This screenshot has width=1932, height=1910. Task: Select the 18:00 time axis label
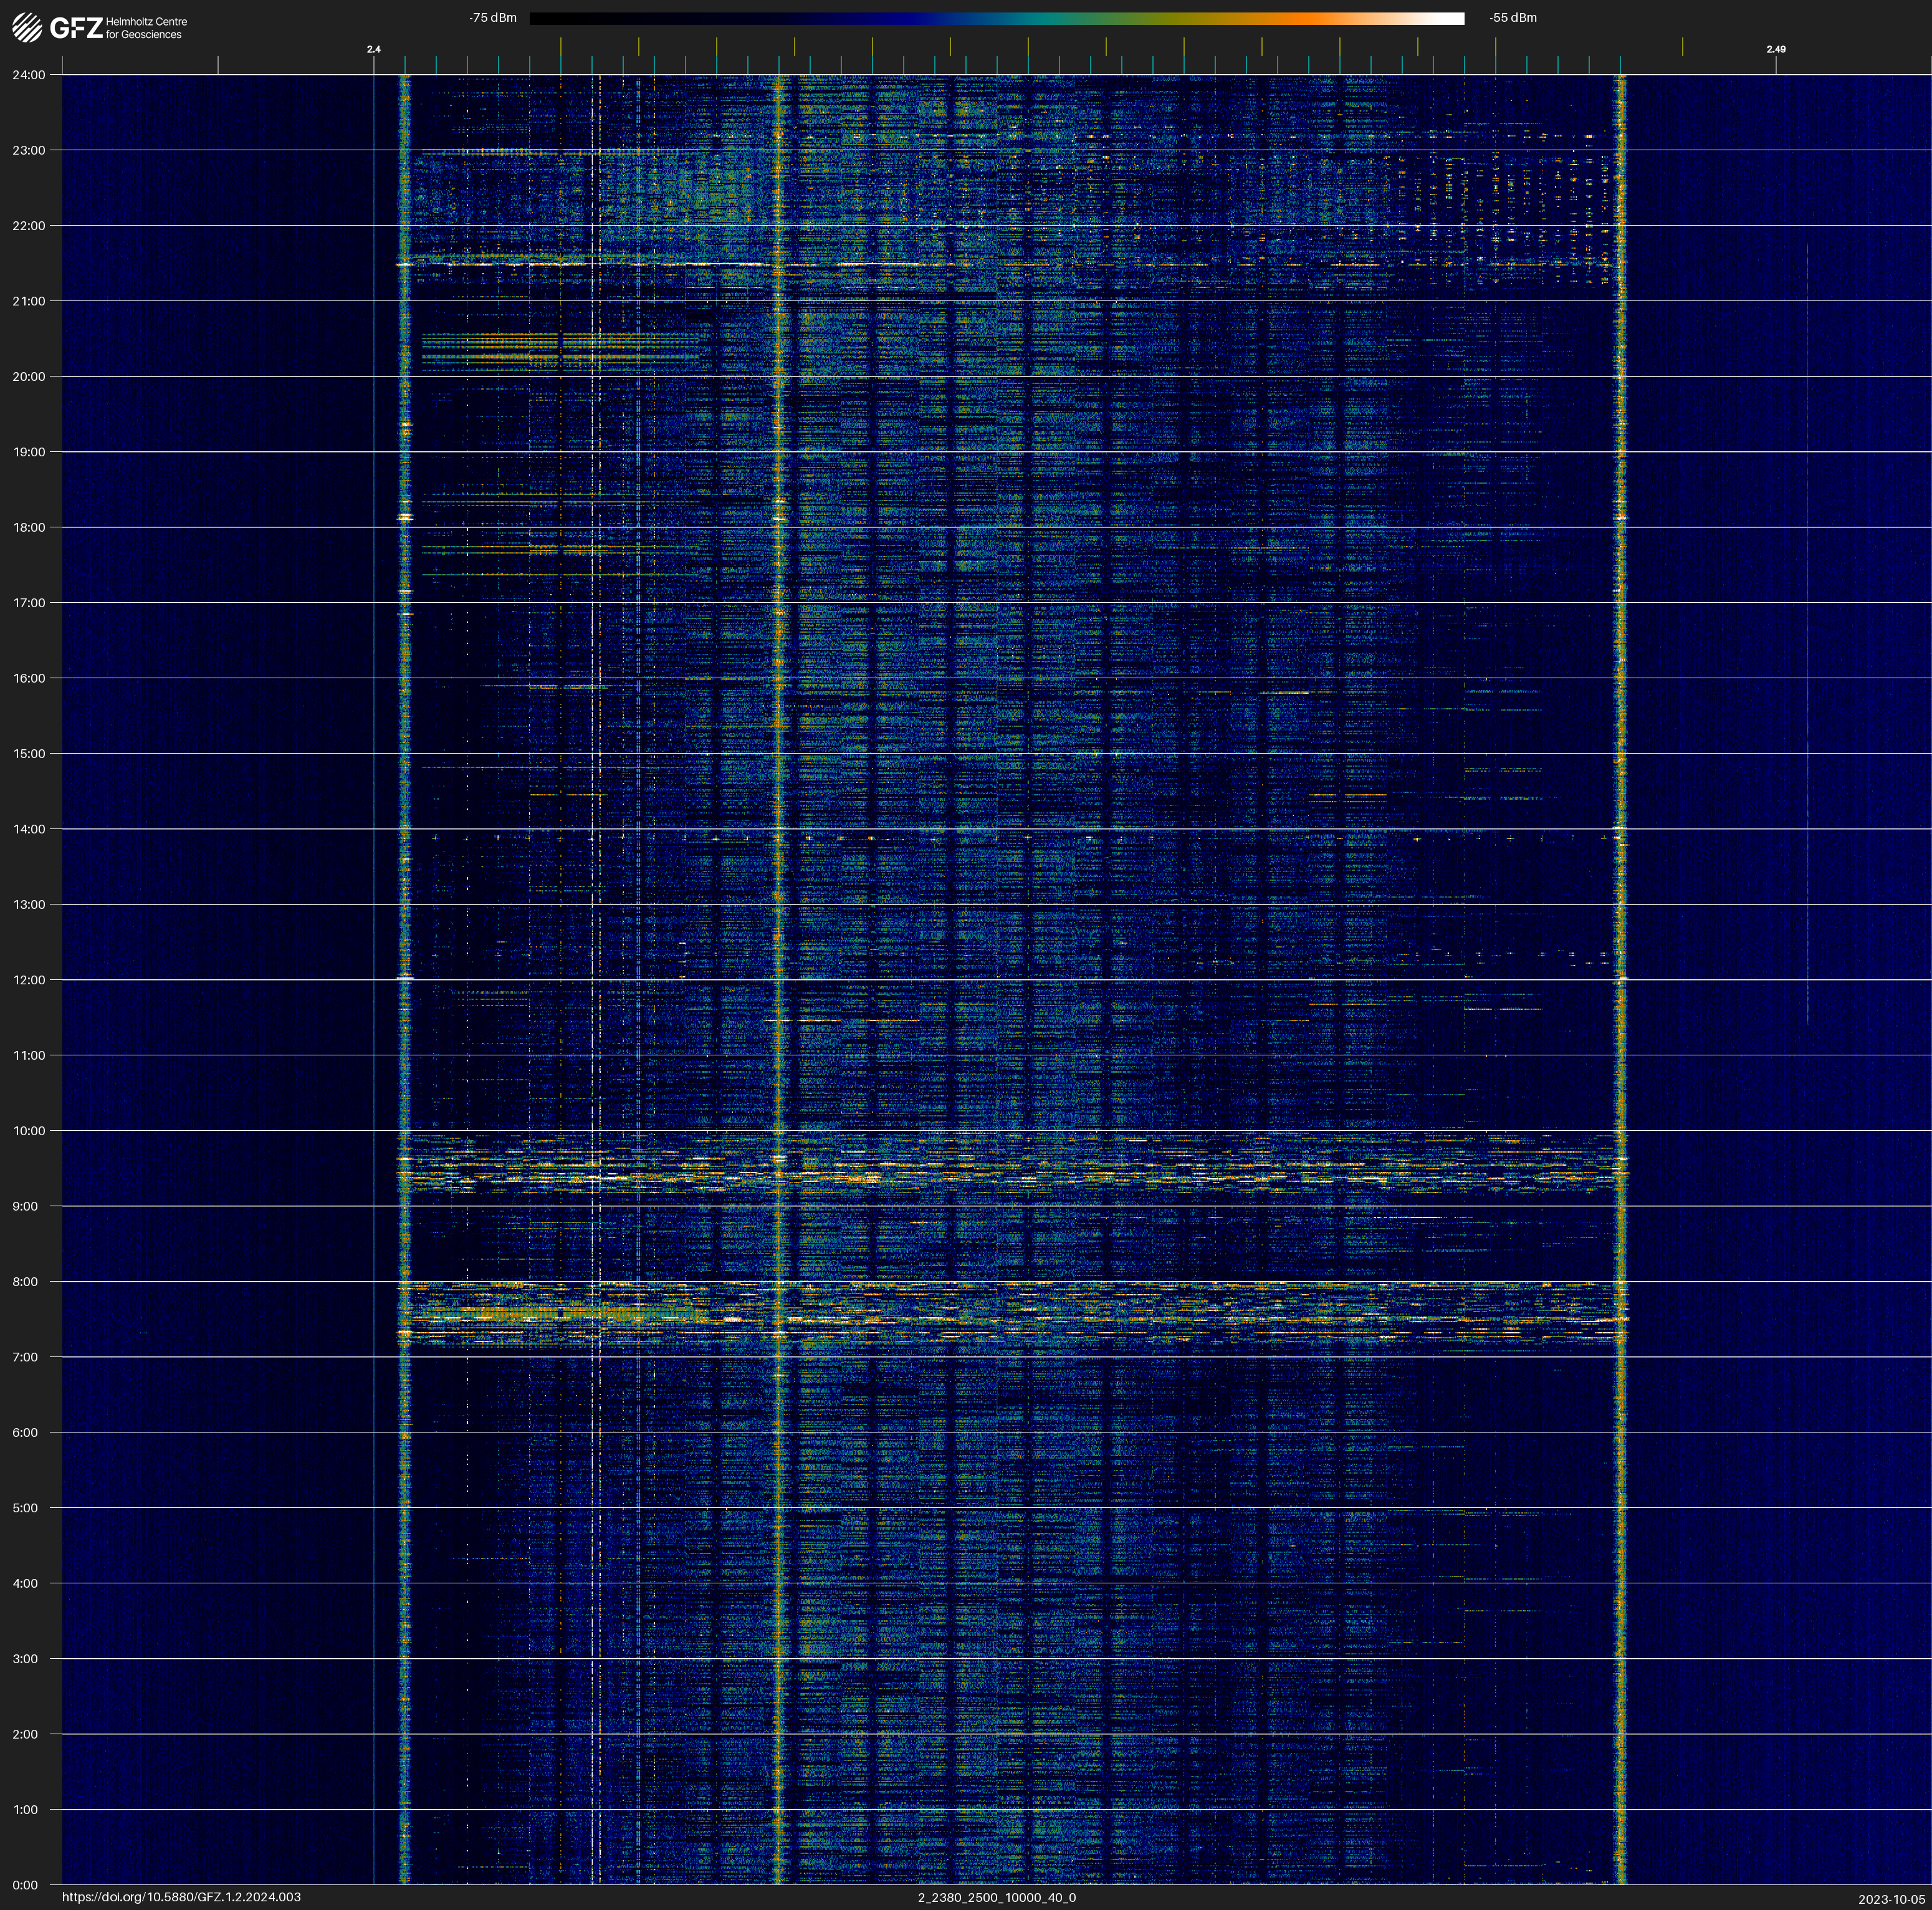(x=29, y=527)
